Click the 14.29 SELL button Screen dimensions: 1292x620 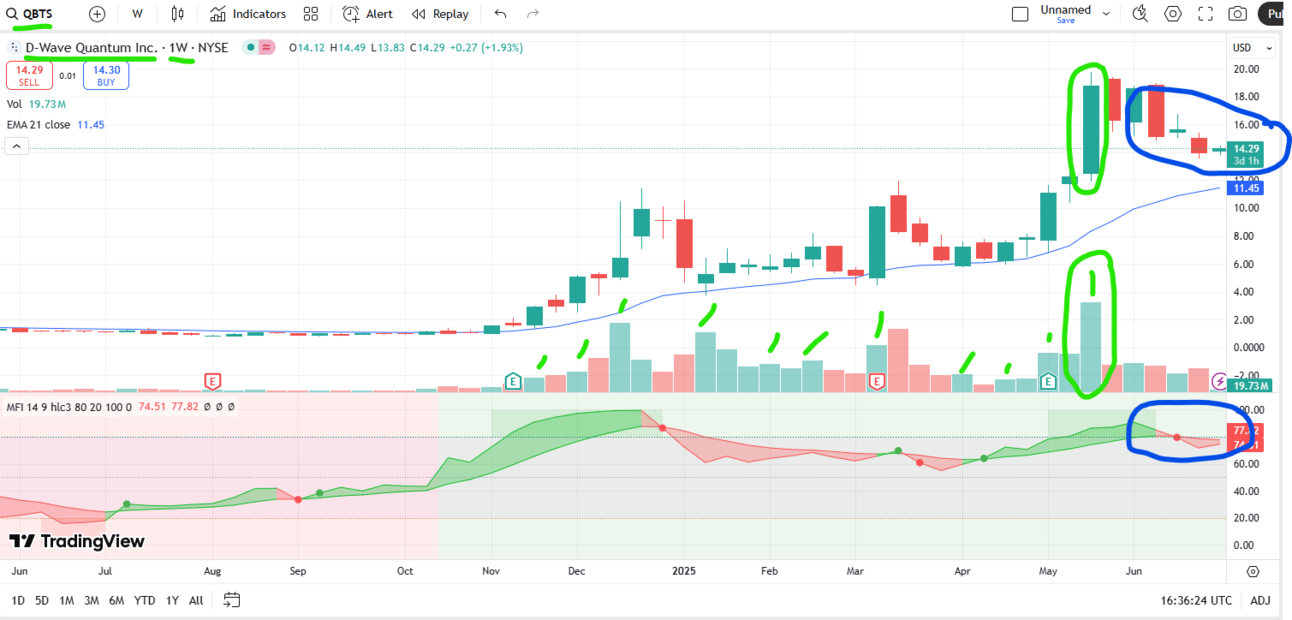click(29, 75)
